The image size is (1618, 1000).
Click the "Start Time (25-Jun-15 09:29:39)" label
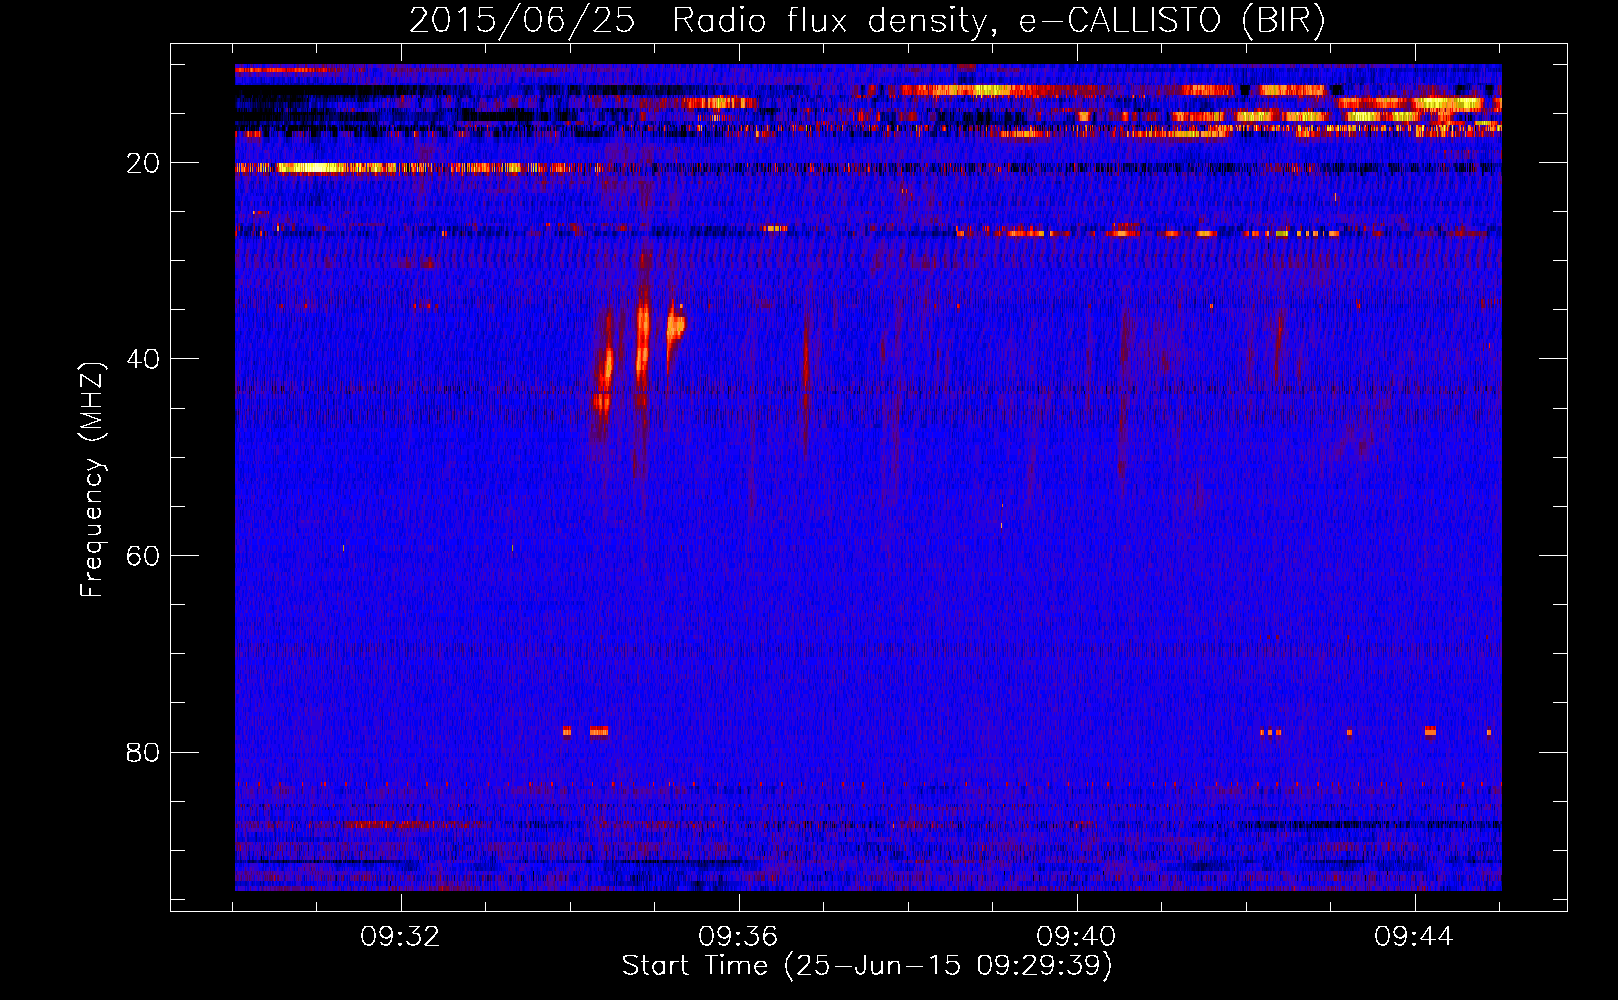(x=867, y=966)
